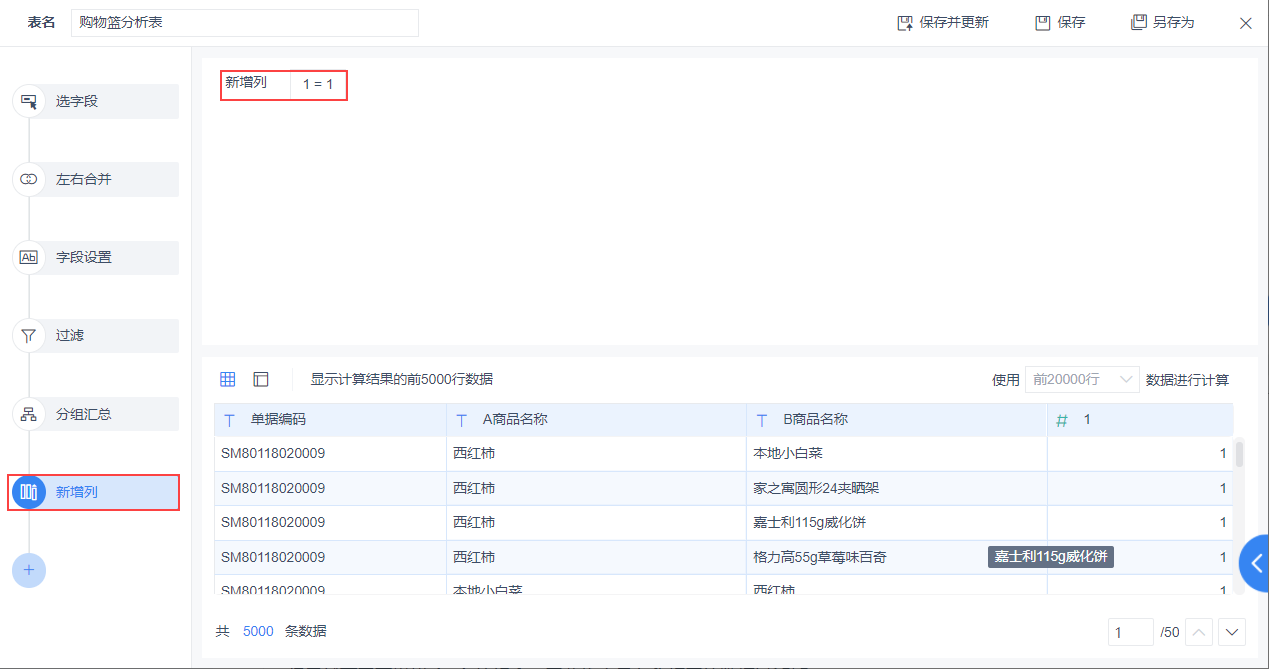Click the /50 total pages text

click(1169, 632)
